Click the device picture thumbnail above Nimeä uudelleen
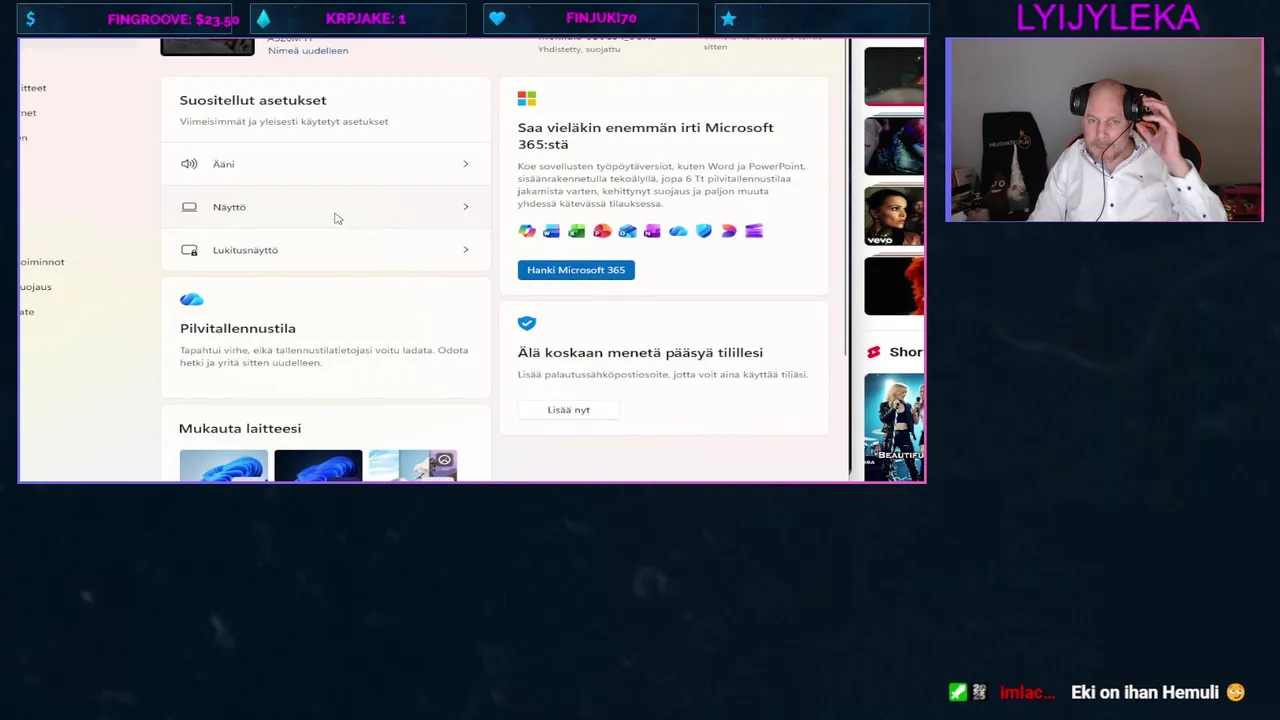The width and height of the screenshot is (1280, 720). 207,47
